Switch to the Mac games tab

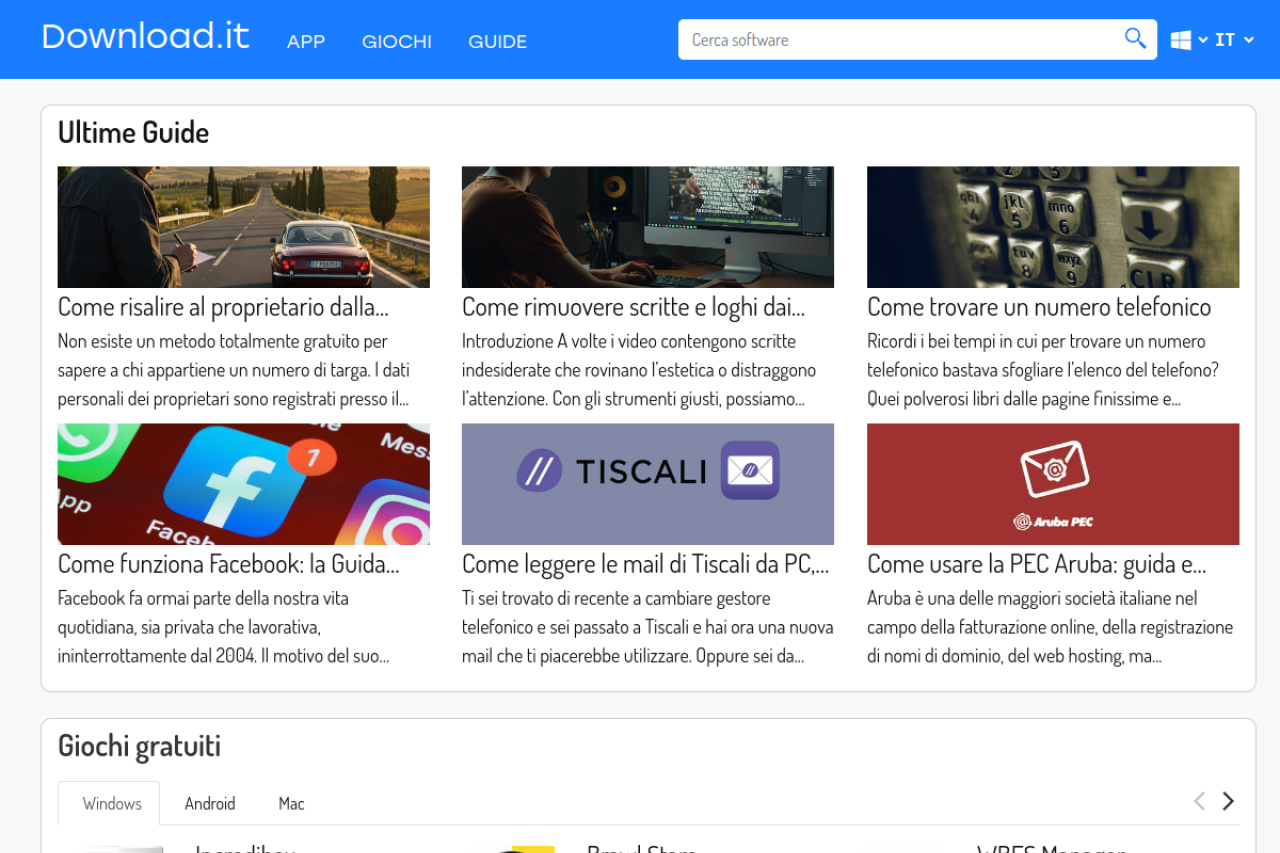[291, 804]
